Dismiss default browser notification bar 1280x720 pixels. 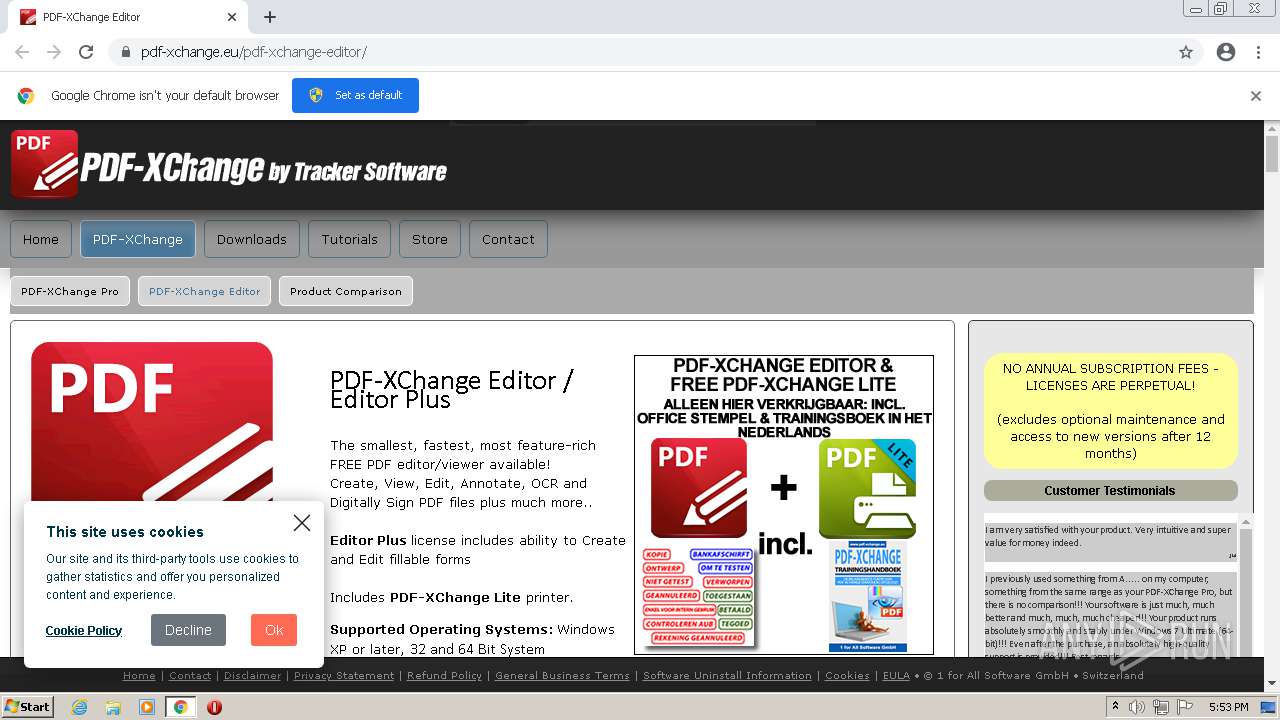[1256, 96]
